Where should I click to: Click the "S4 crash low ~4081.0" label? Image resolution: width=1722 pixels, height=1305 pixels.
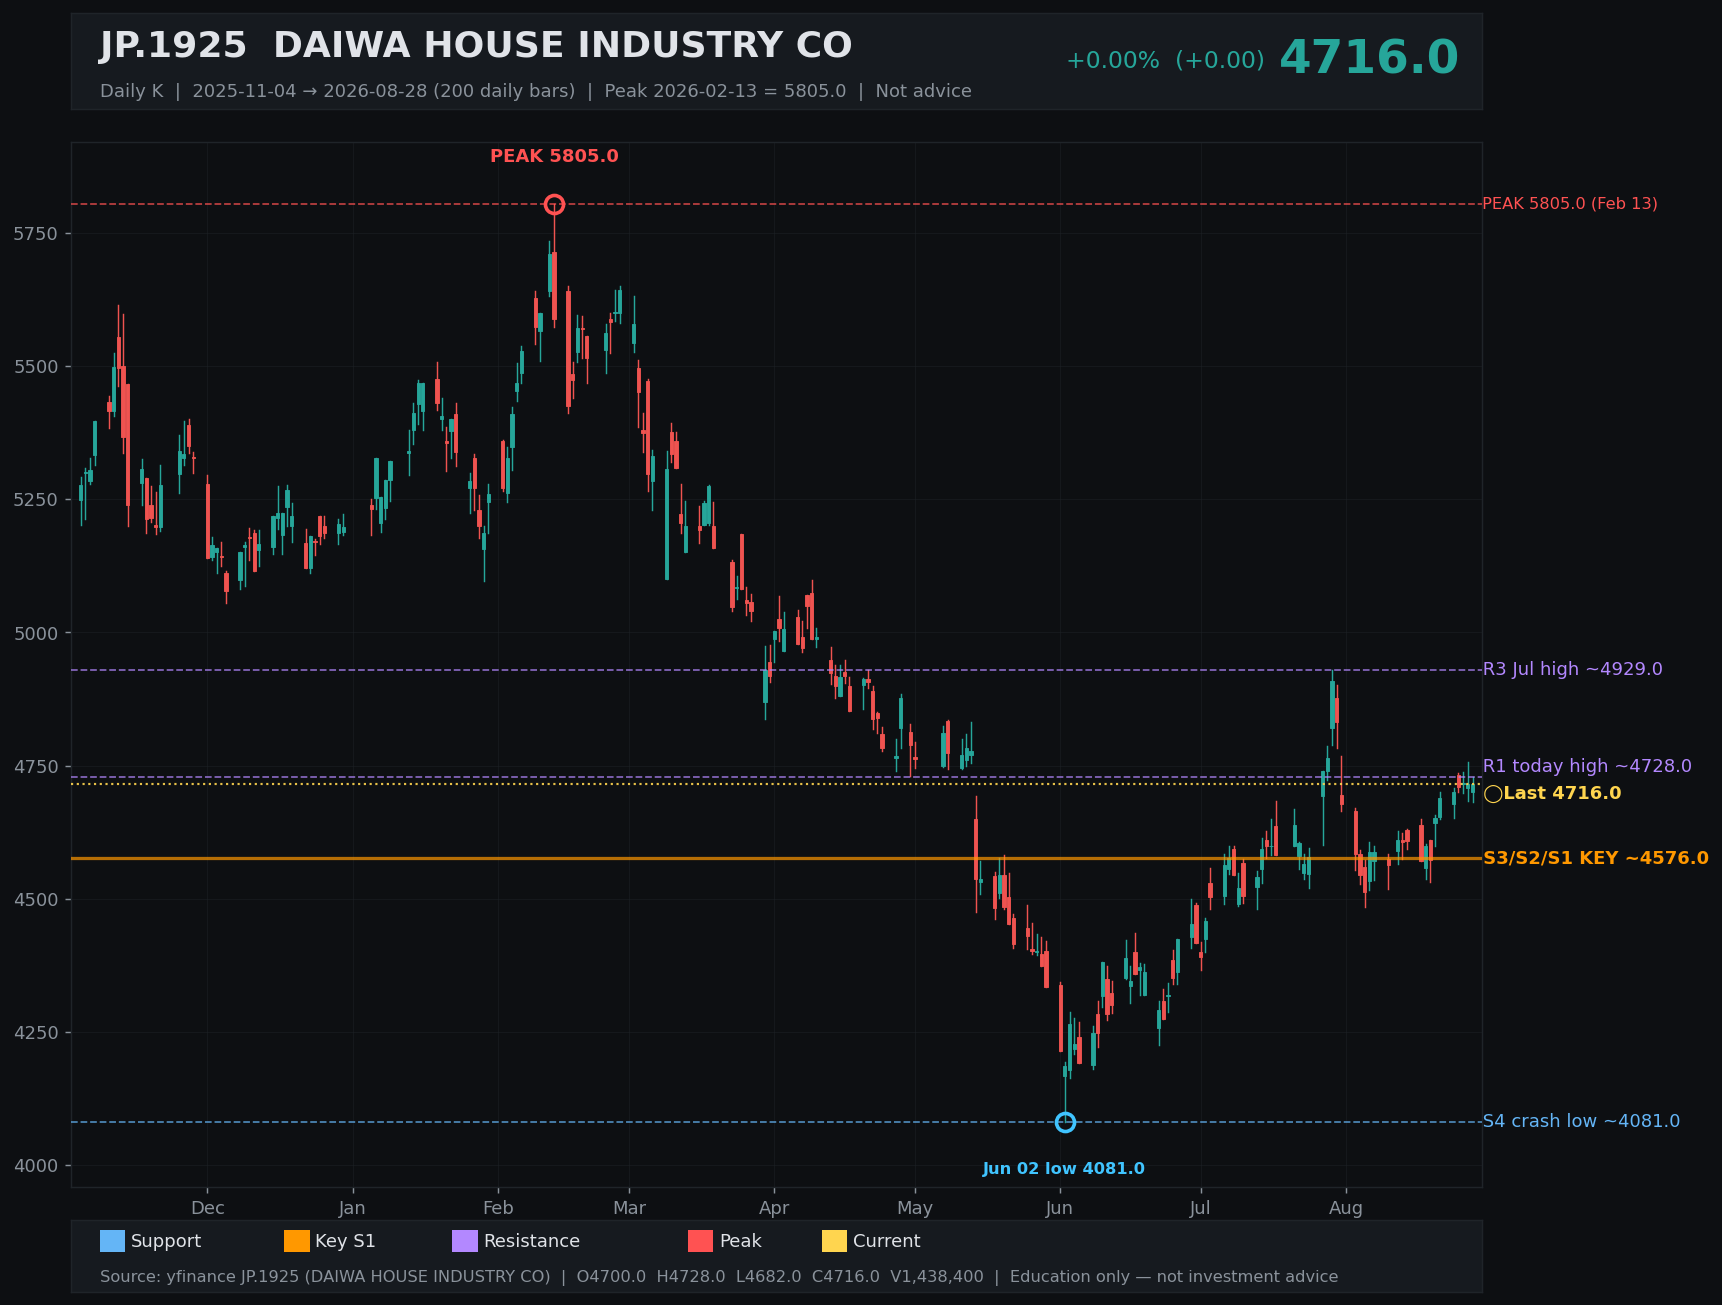coord(1581,1121)
